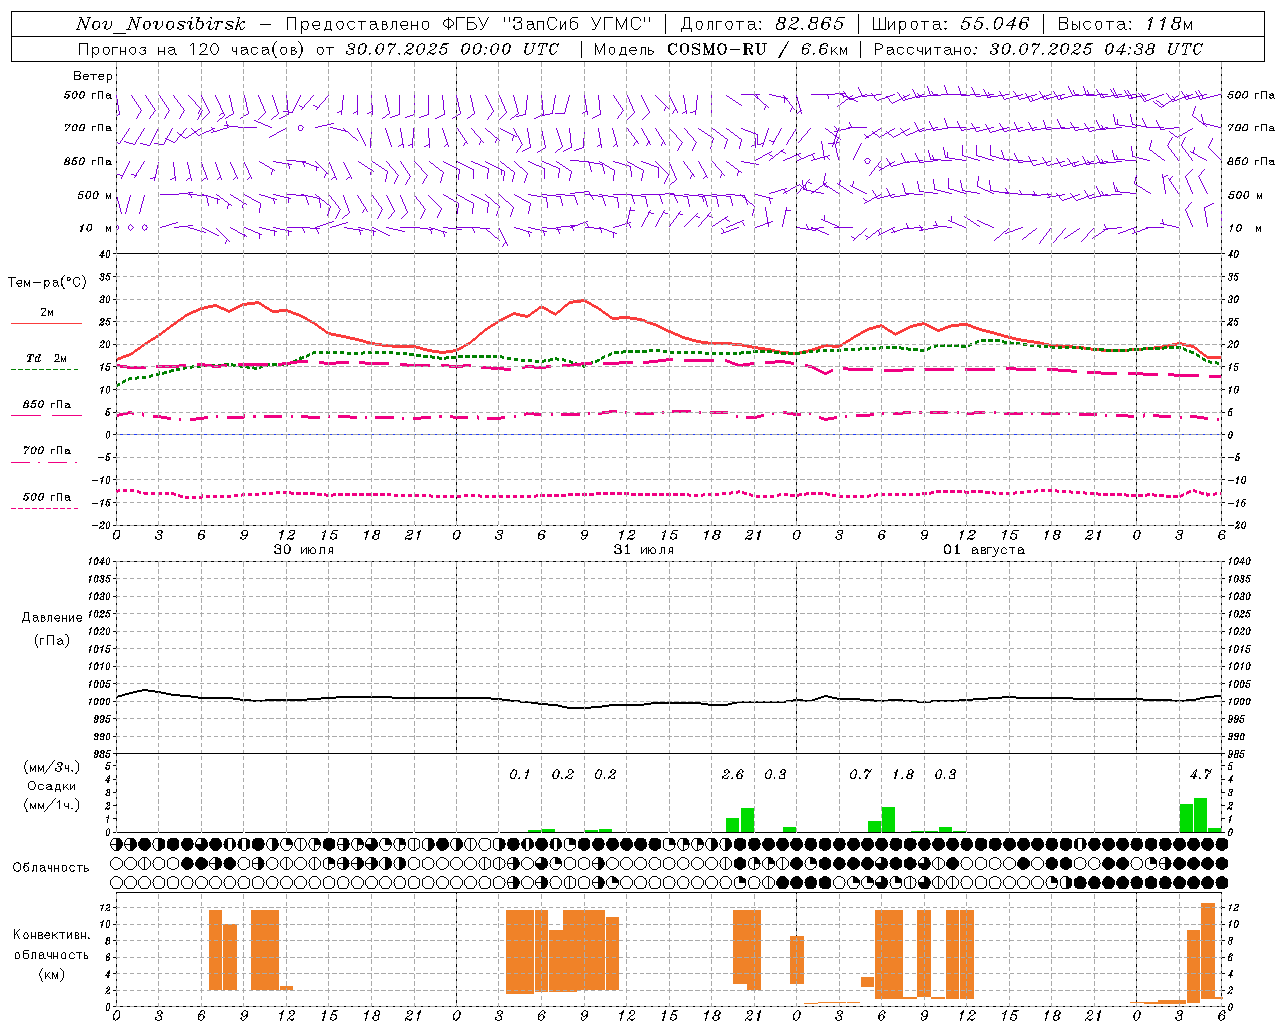Select the 0.1 precipitation value
1280x1024 pixels.
(520, 775)
